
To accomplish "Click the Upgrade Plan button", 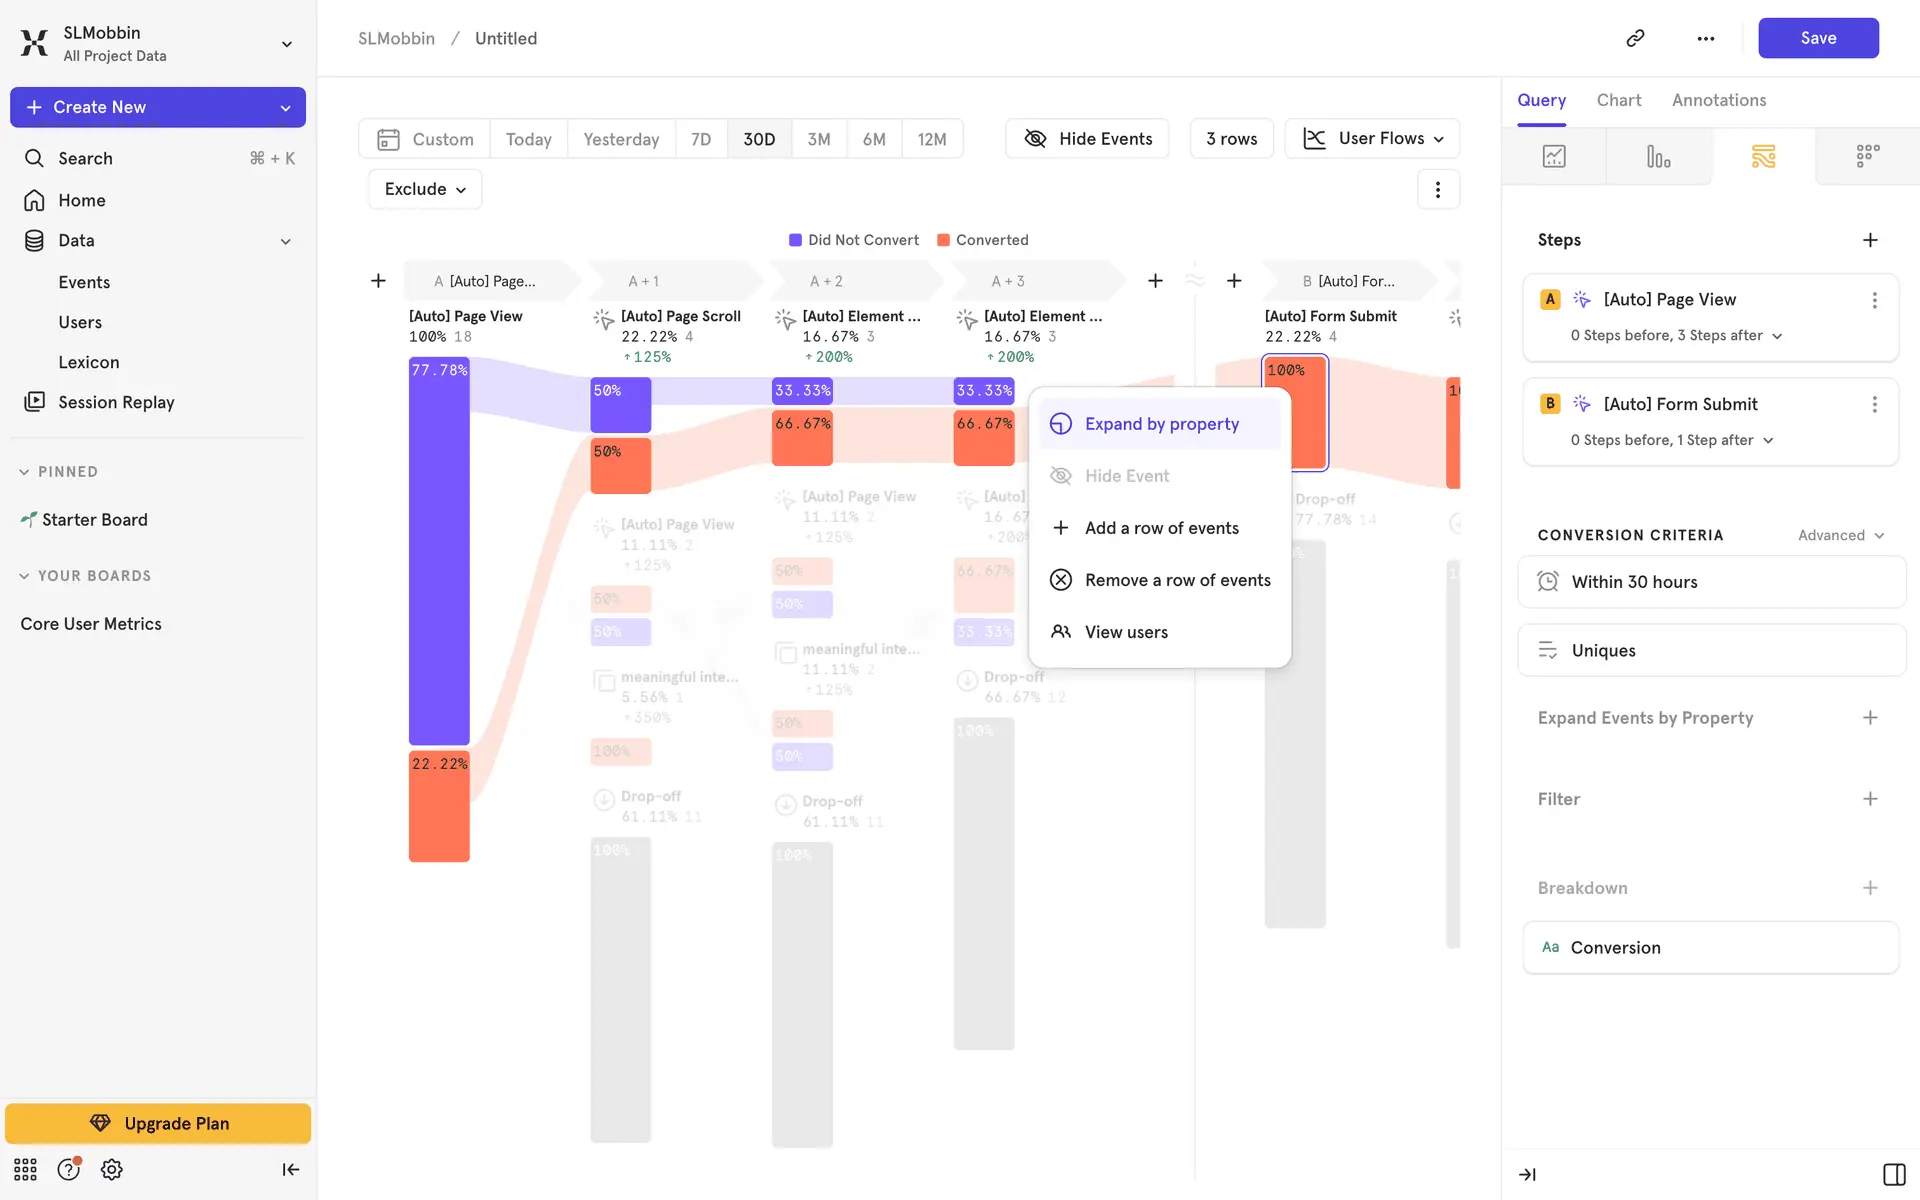I will tap(158, 1123).
